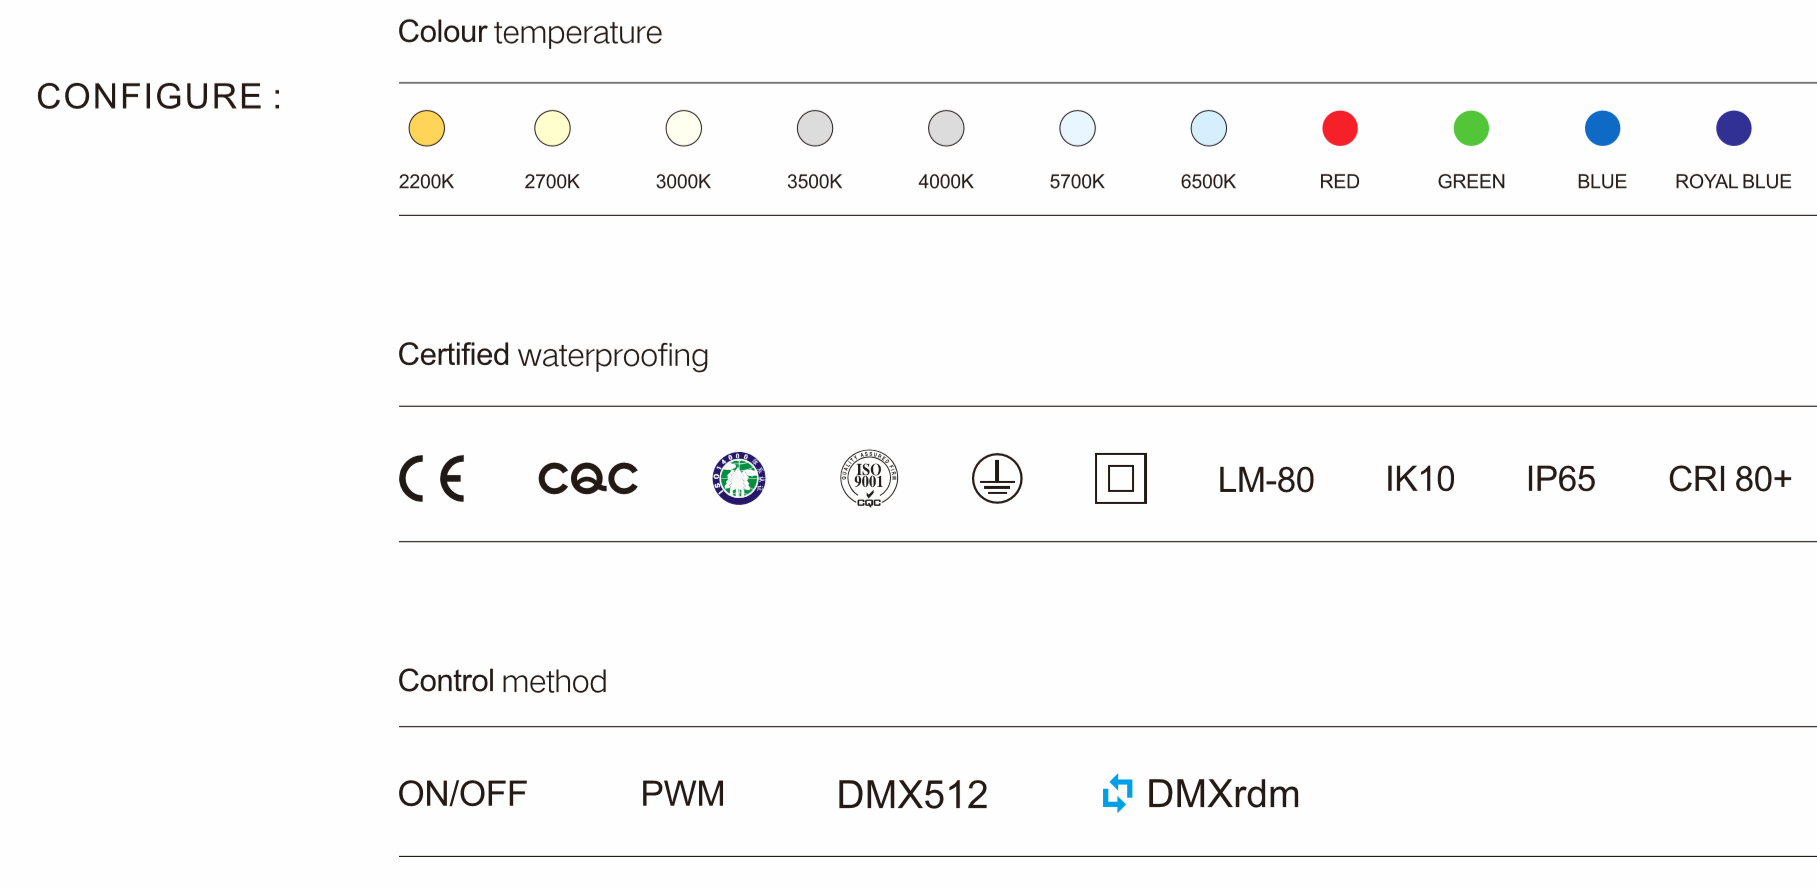The height and width of the screenshot is (887, 1817).
Task: Pick the GREEN colour circle
Action: [x=1471, y=128]
